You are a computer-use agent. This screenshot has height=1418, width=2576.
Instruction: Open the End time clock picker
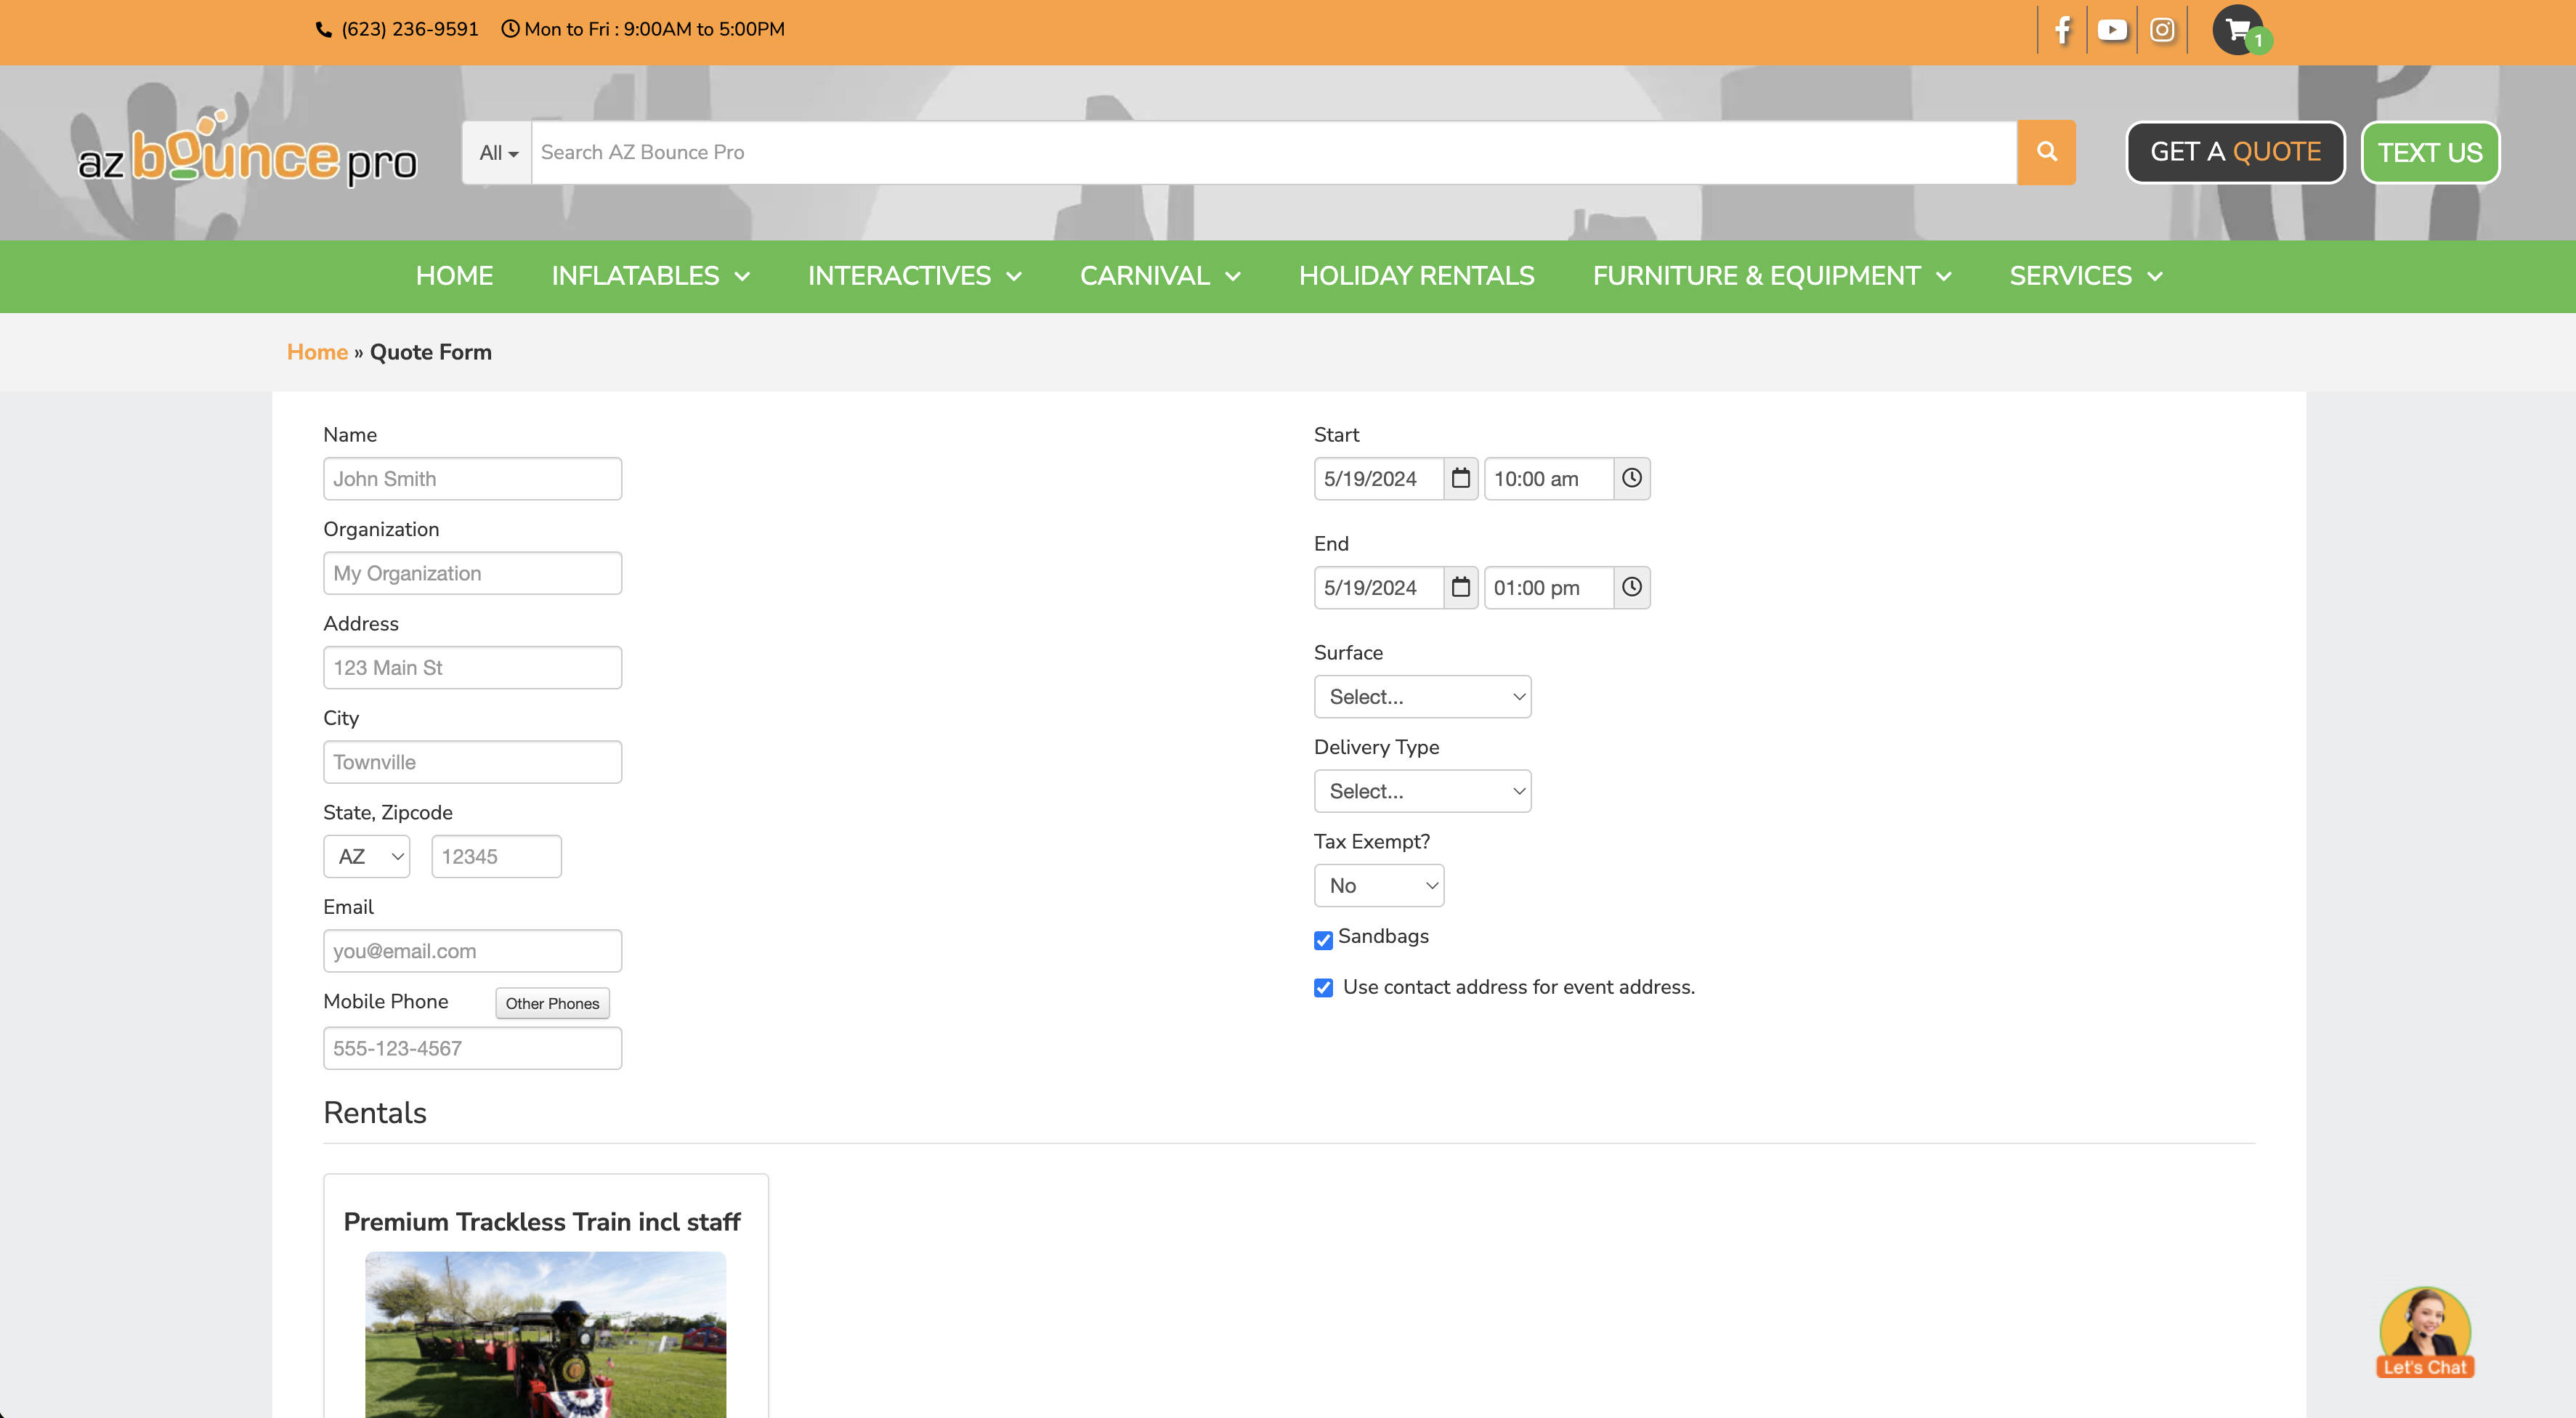pos(1631,587)
